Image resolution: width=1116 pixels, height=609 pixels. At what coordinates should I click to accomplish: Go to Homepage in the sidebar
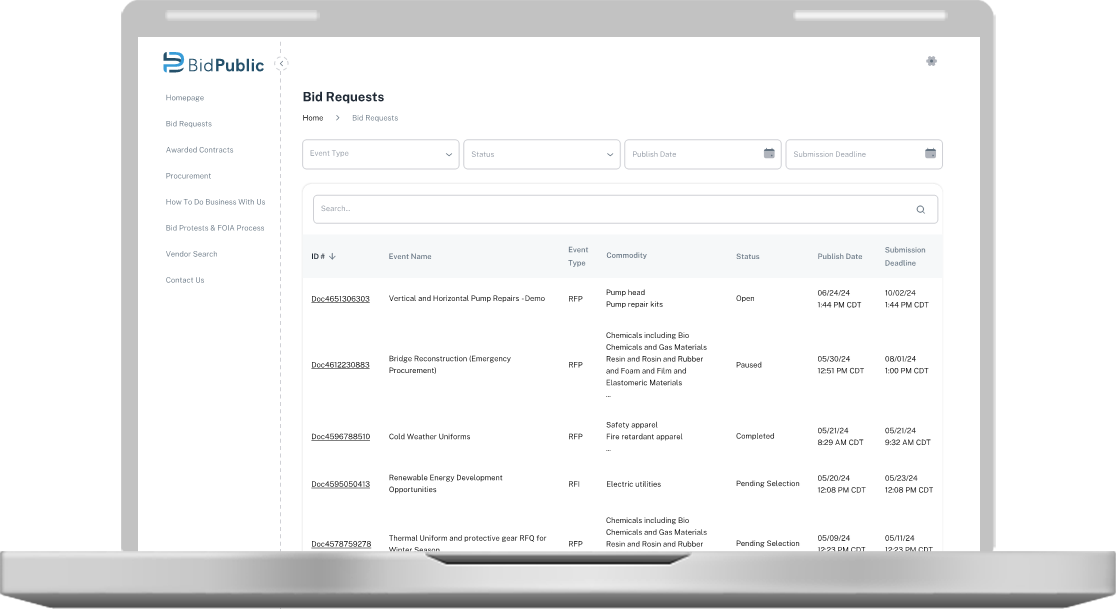pyautogui.click(x=185, y=98)
